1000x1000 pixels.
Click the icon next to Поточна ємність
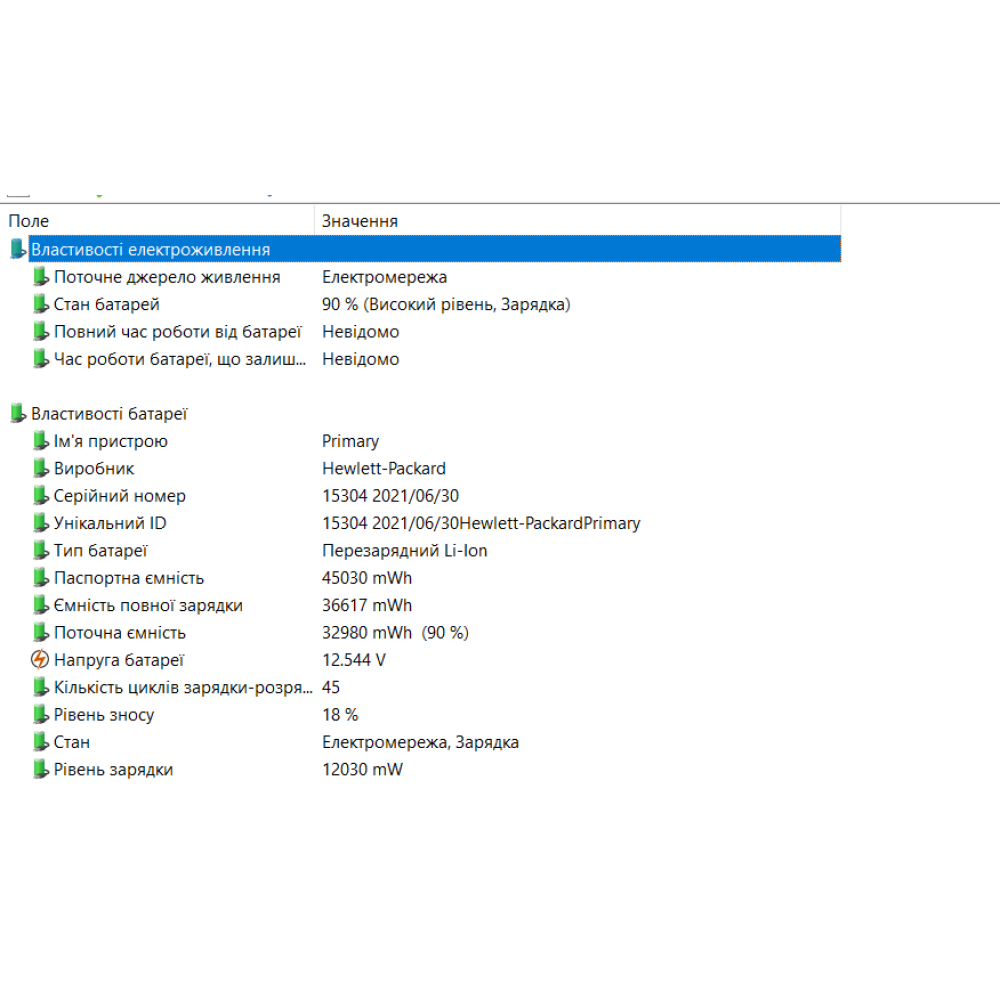coord(41,633)
